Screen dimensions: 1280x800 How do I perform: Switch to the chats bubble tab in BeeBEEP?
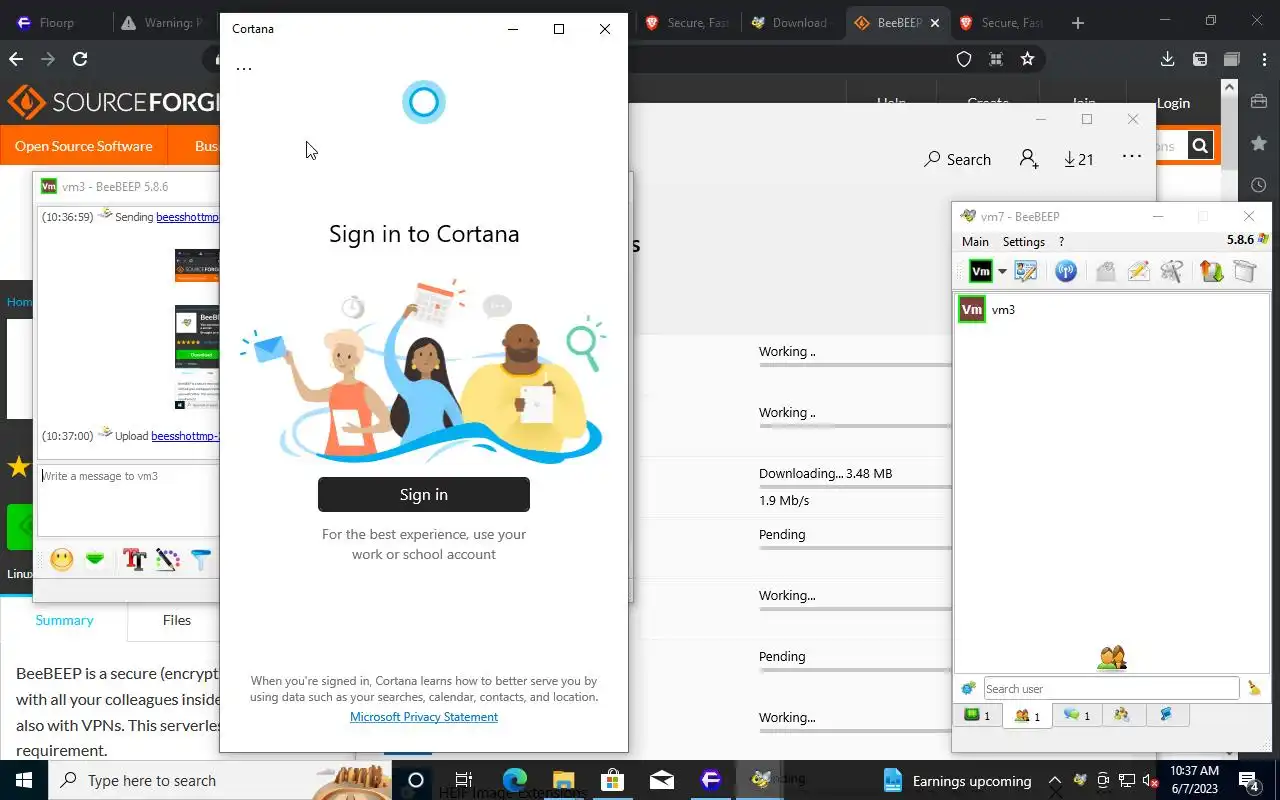click(1076, 715)
